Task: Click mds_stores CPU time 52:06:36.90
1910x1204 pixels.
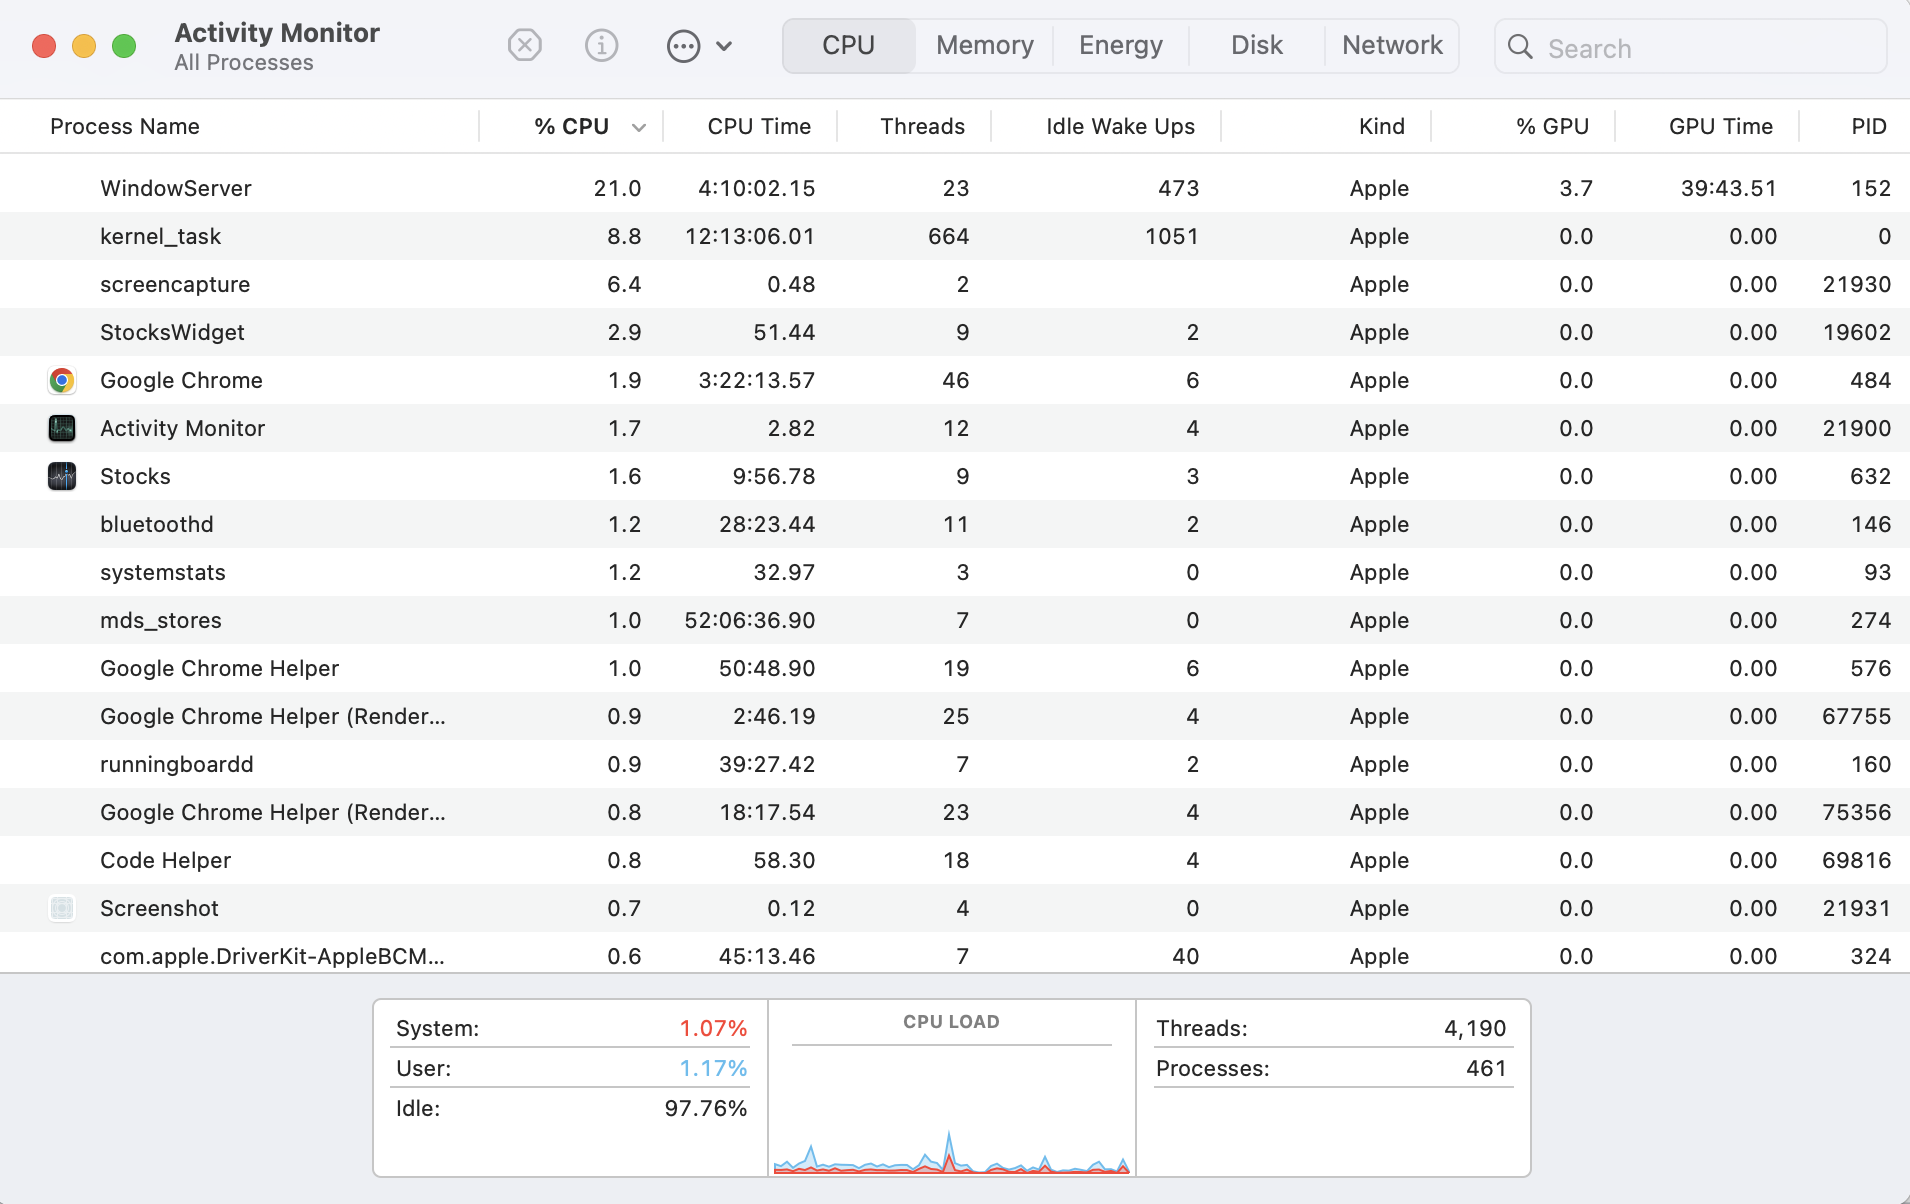Action: click(x=750, y=620)
